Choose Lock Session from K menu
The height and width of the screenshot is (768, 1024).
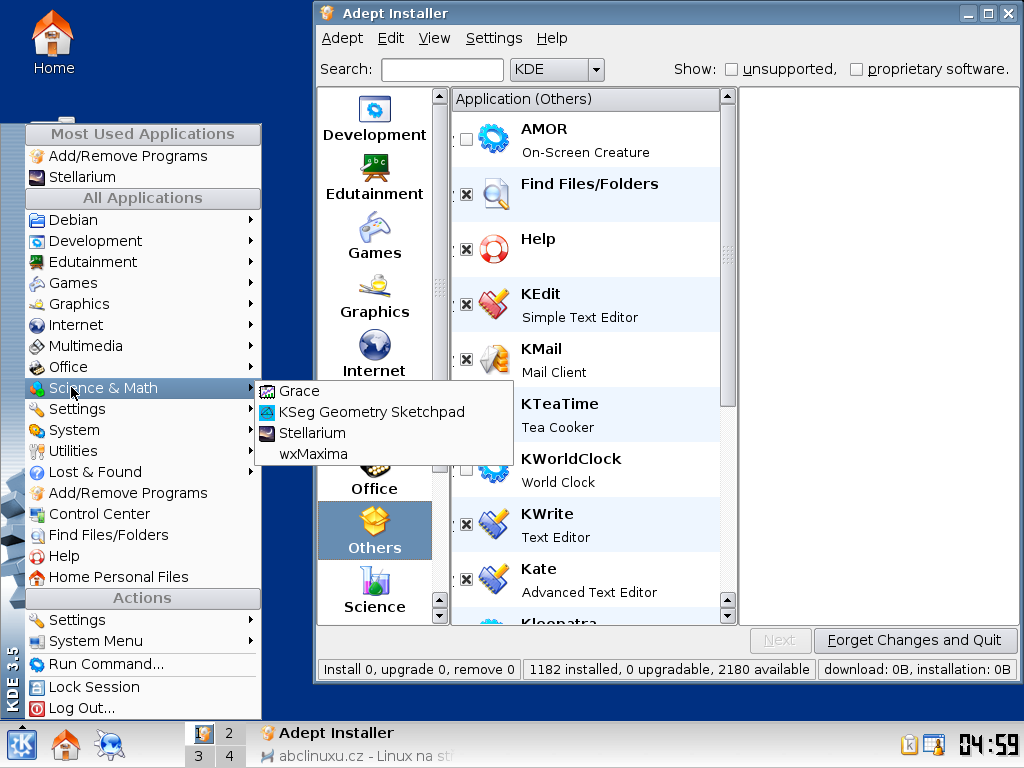pos(143,687)
